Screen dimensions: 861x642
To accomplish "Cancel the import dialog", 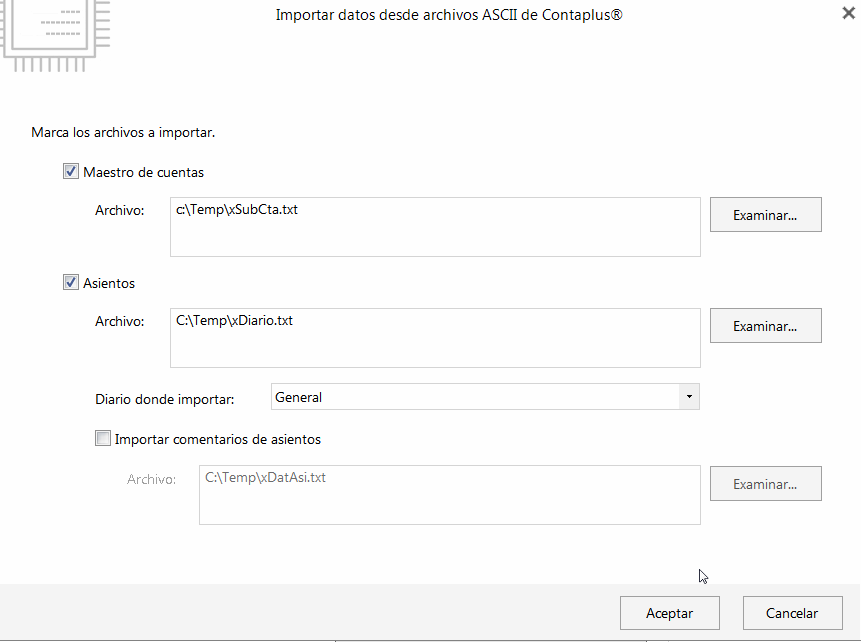I will (792, 613).
